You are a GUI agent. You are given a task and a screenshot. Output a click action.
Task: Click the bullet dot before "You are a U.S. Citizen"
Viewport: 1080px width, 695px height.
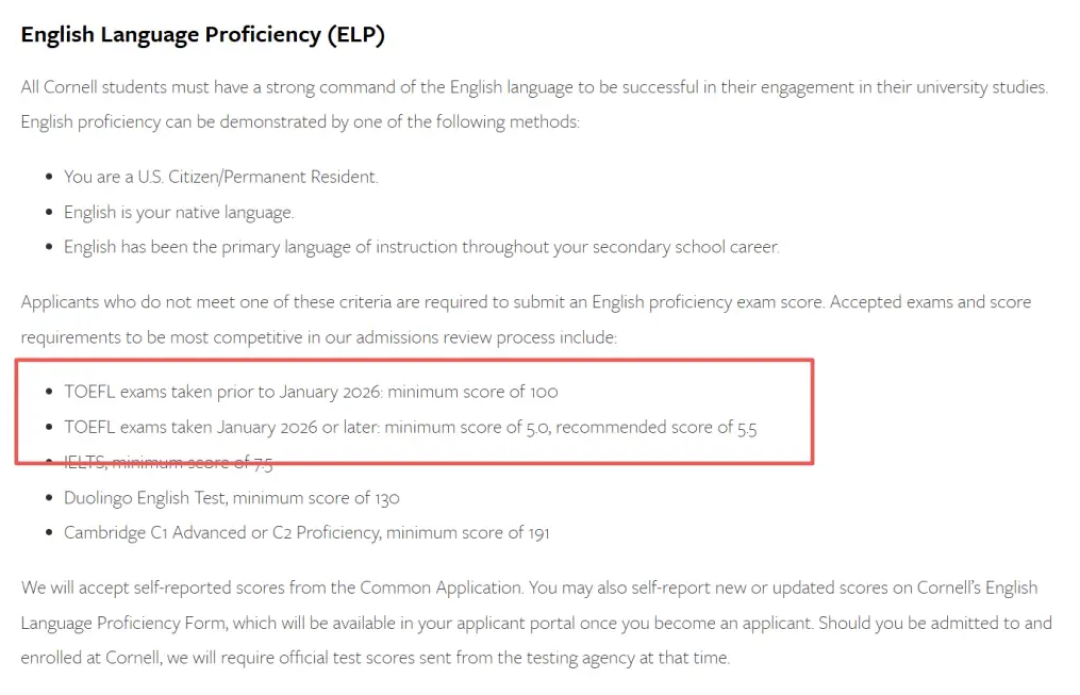[x=50, y=177]
